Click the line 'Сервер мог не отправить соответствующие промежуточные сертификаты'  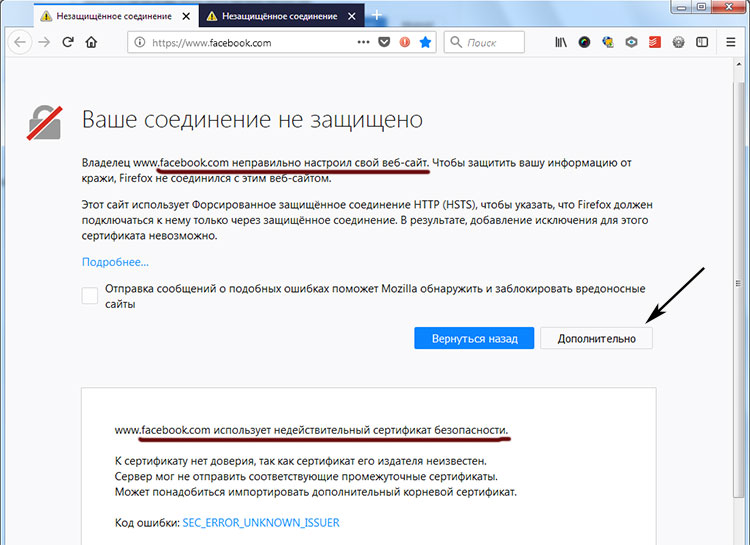click(x=306, y=477)
